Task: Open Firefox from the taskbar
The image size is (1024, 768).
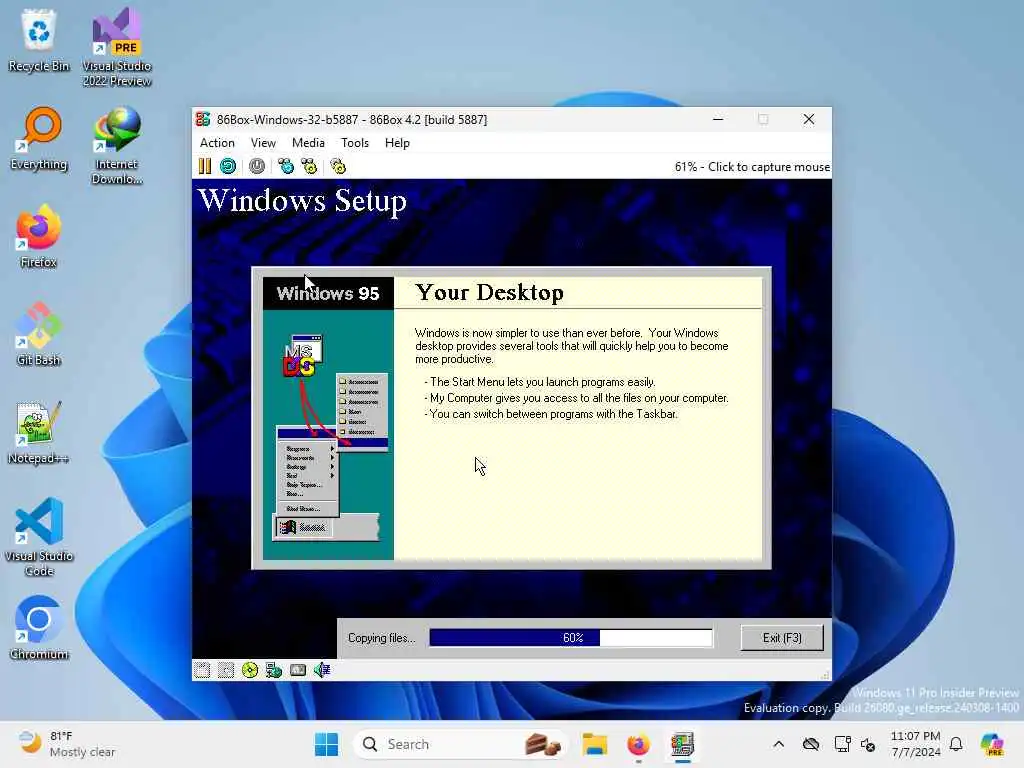Action: click(638, 744)
